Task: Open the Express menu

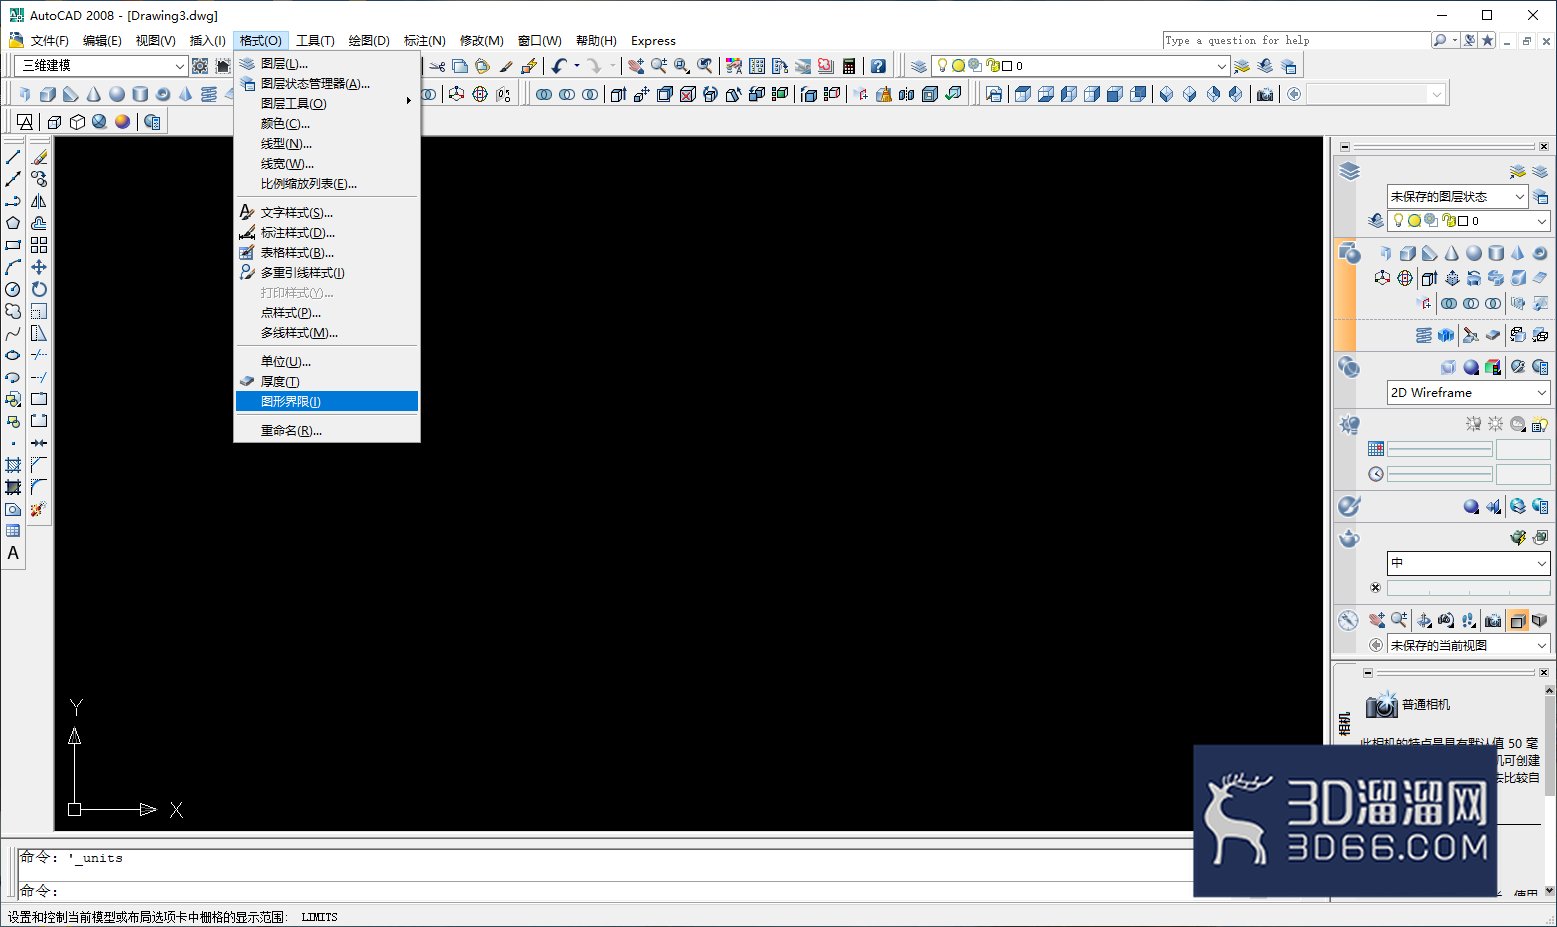Action: [653, 41]
